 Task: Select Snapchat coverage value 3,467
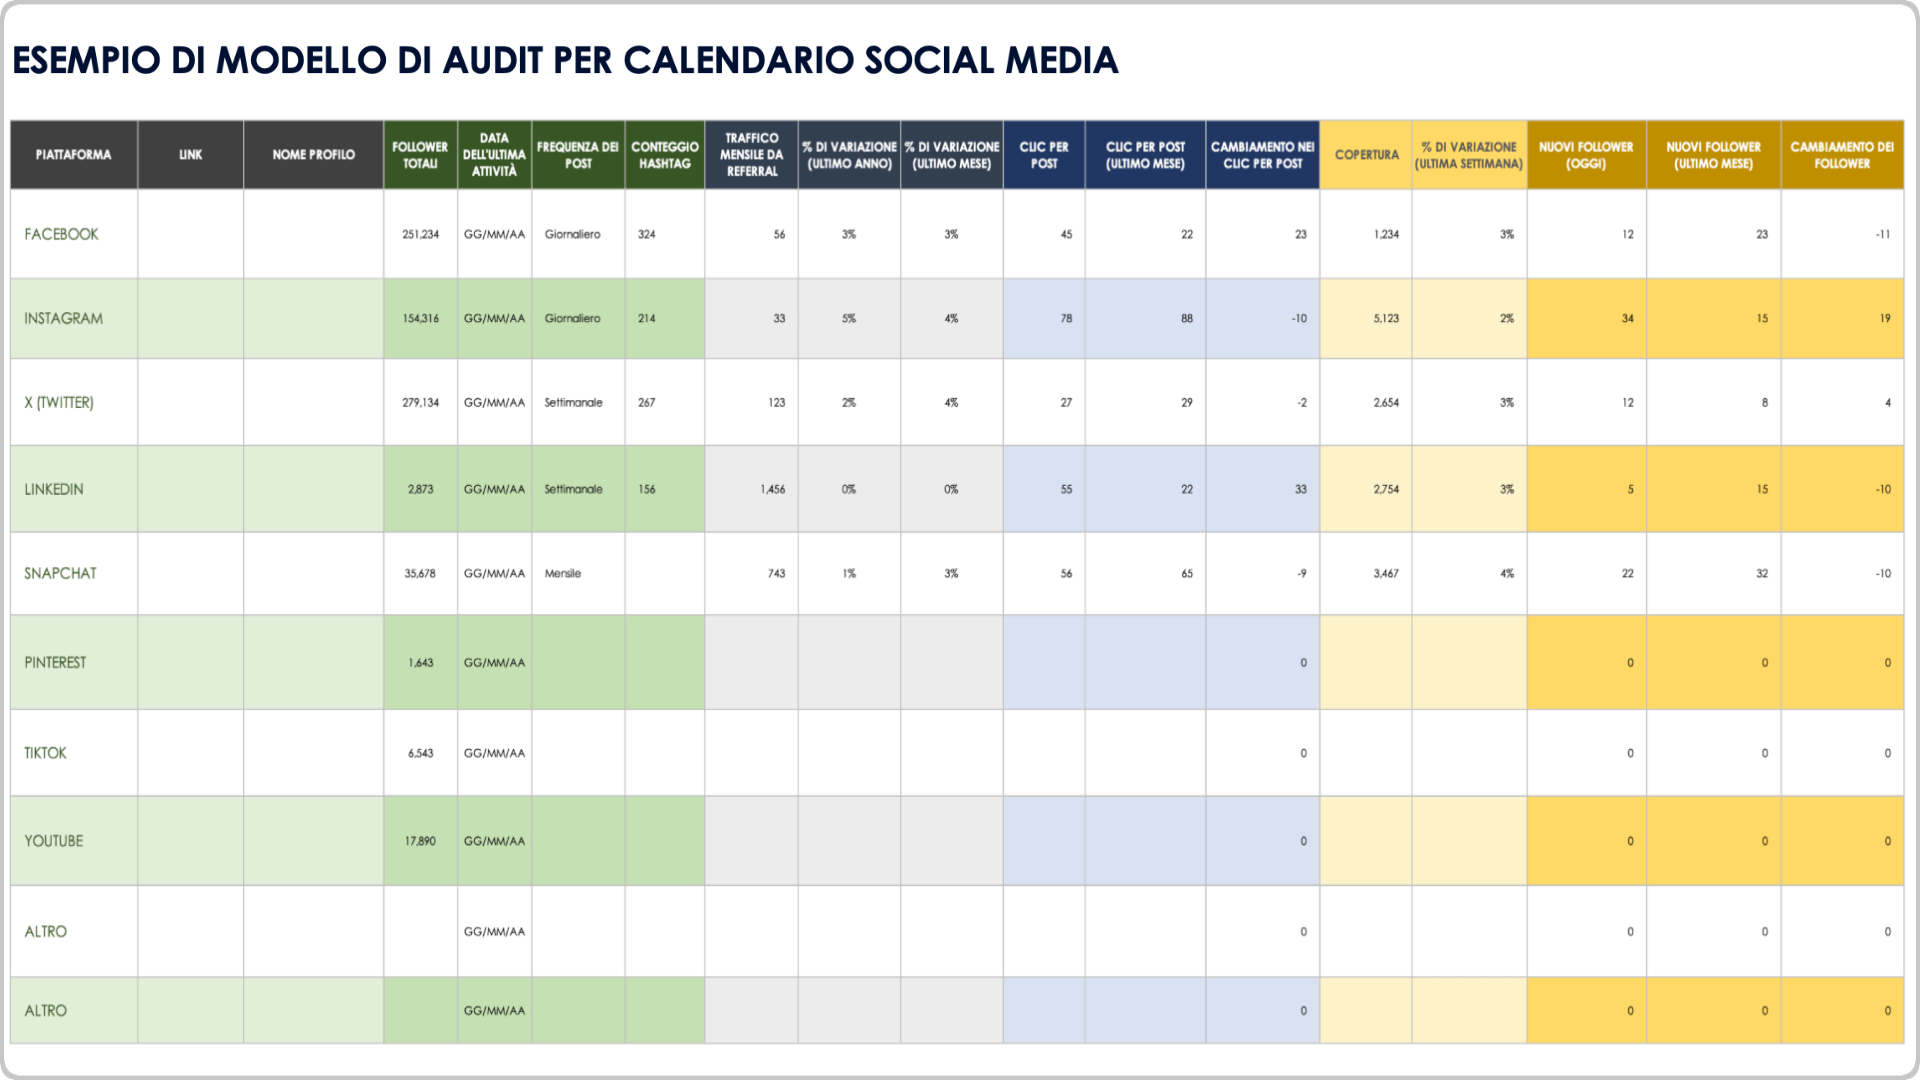[x=1366, y=573]
